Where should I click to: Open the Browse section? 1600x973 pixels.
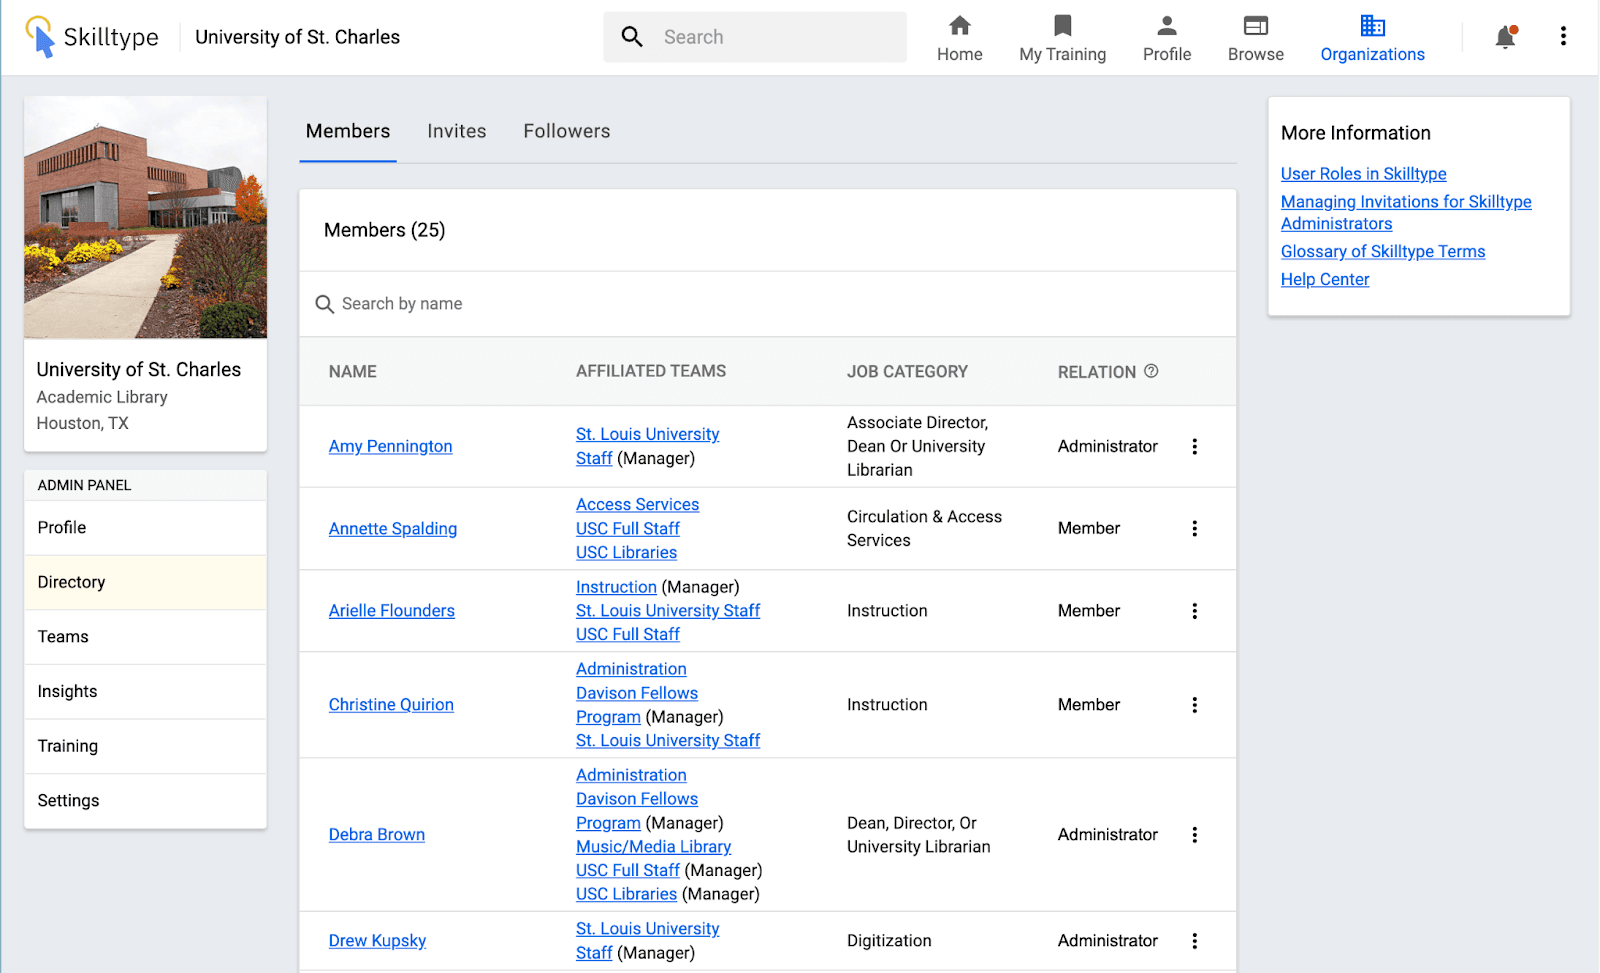1255,38
